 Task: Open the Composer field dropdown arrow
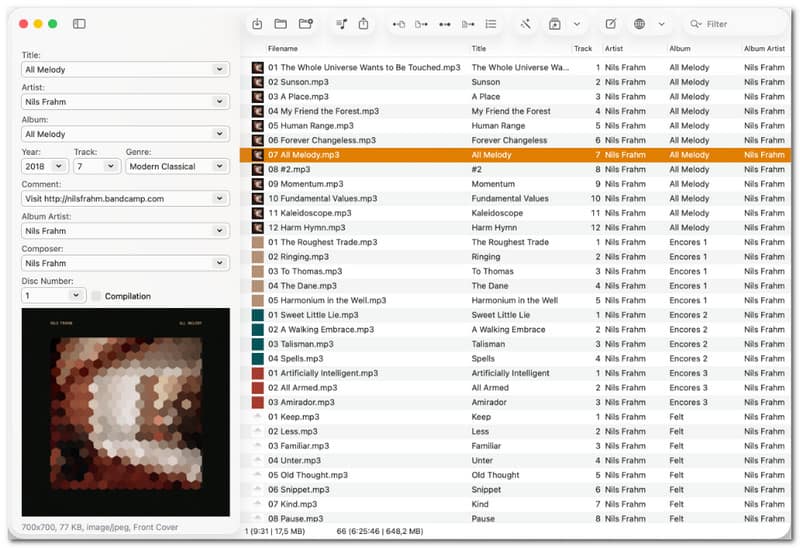tap(219, 263)
